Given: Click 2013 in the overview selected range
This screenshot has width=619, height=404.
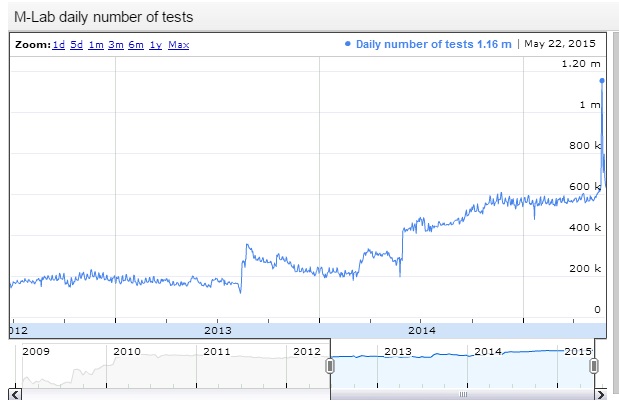Looking at the screenshot, I should point(398,351).
